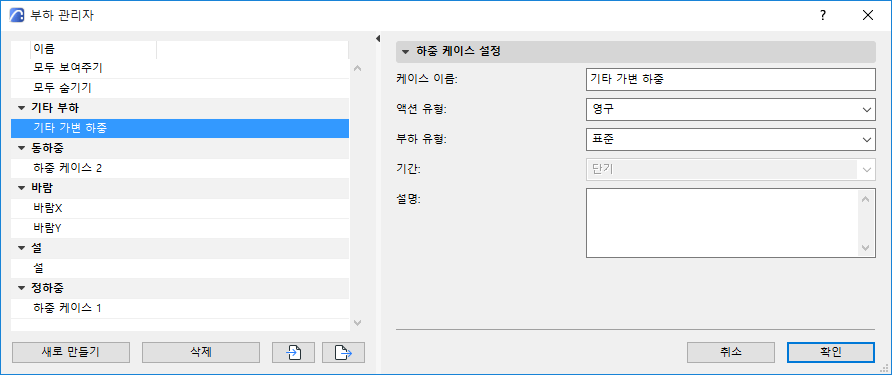Click the 취소 button
The image size is (892, 375).
730,352
